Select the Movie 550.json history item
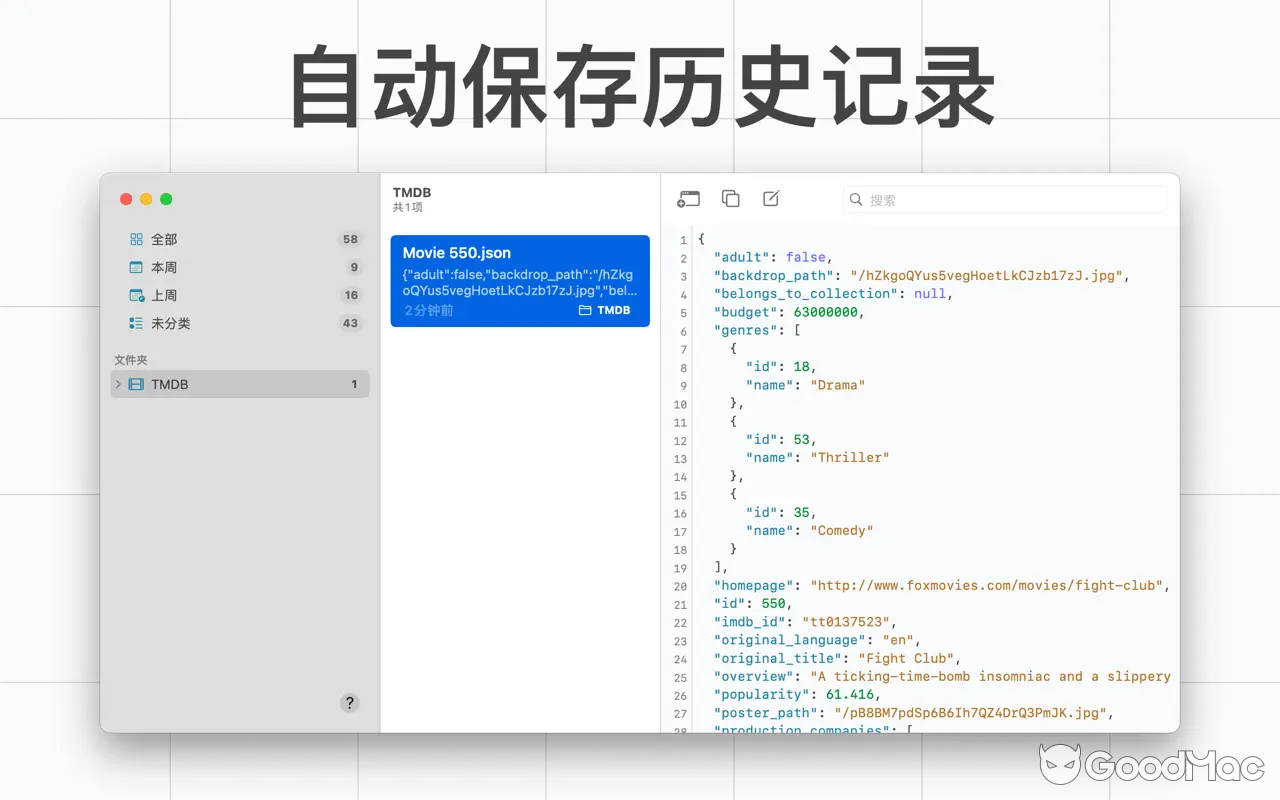The width and height of the screenshot is (1280, 800). (x=520, y=280)
